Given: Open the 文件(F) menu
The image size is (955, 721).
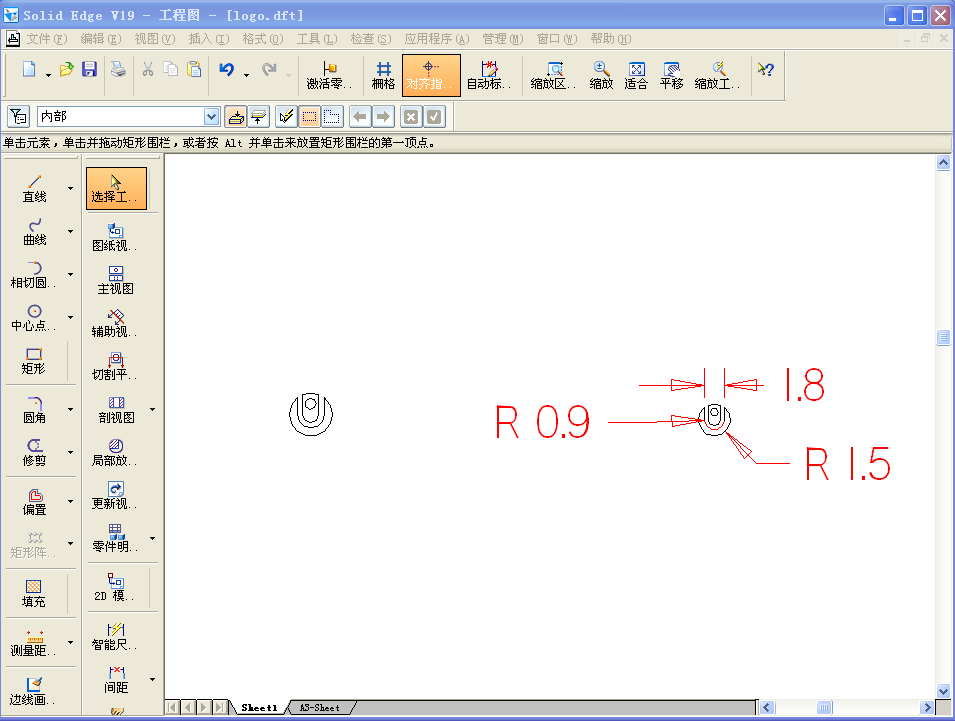Looking at the screenshot, I should coord(47,39).
